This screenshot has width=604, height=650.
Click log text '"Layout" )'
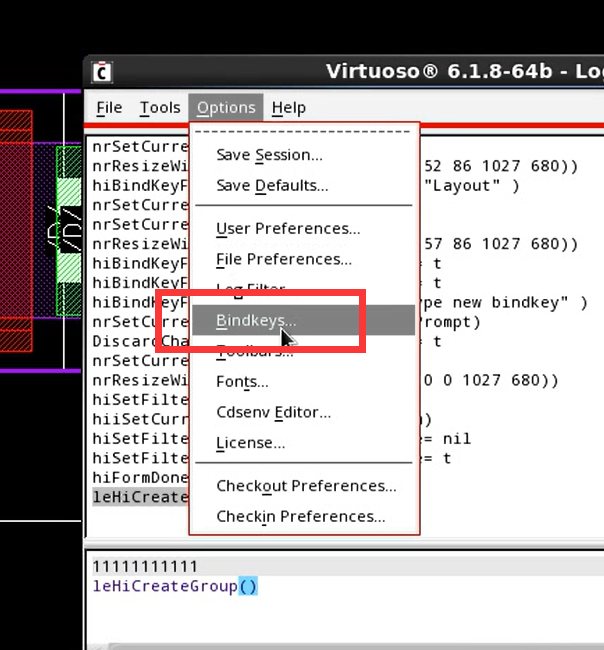click(472, 186)
